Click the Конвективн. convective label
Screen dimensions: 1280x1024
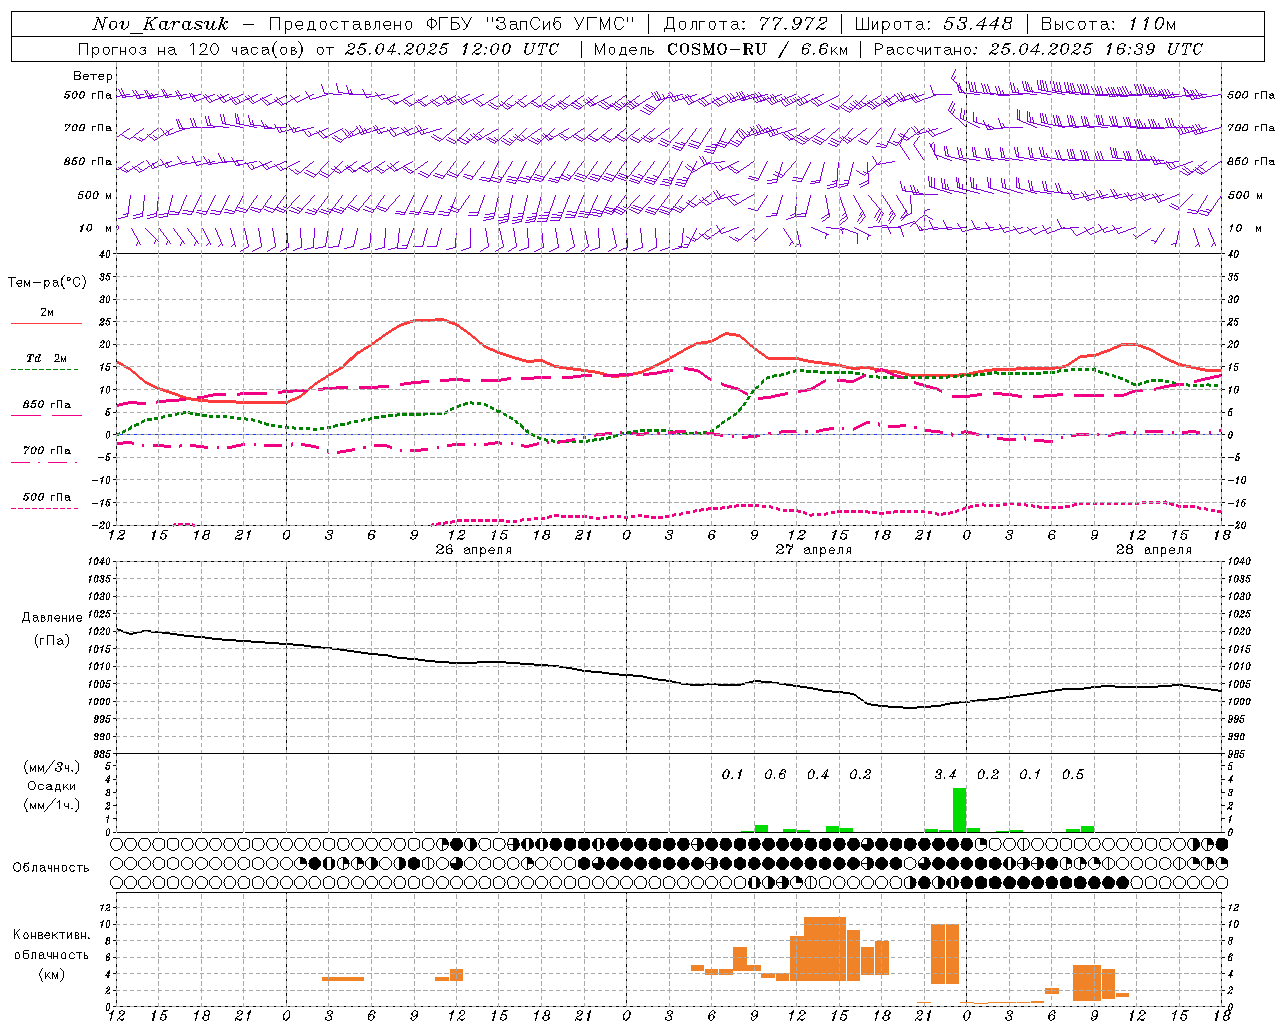coord(52,935)
